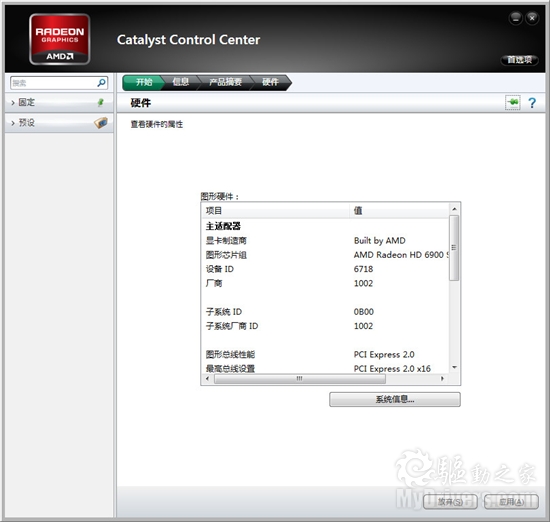Go to the 产品摘要 breadcrumb tab
The width and height of the screenshot is (550, 522).
tap(225, 82)
